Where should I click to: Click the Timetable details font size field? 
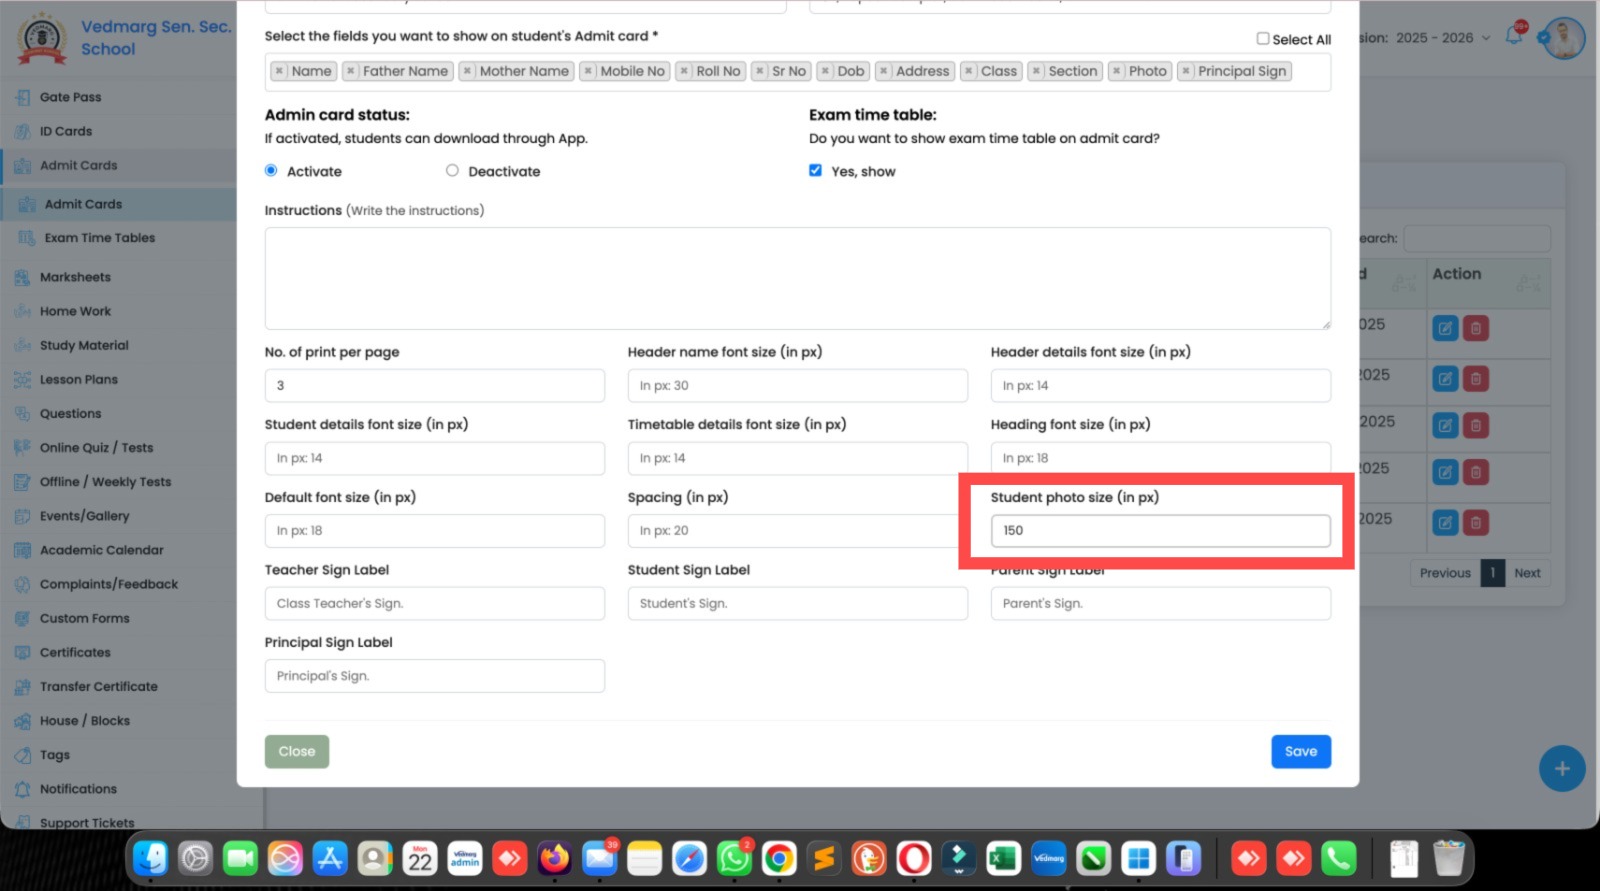797,458
